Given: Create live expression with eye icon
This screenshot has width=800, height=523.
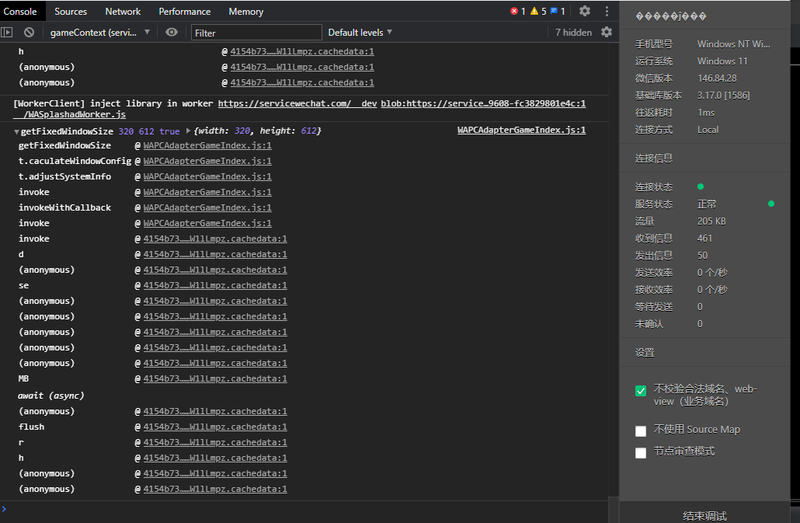Looking at the screenshot, I should coord(171,32).
